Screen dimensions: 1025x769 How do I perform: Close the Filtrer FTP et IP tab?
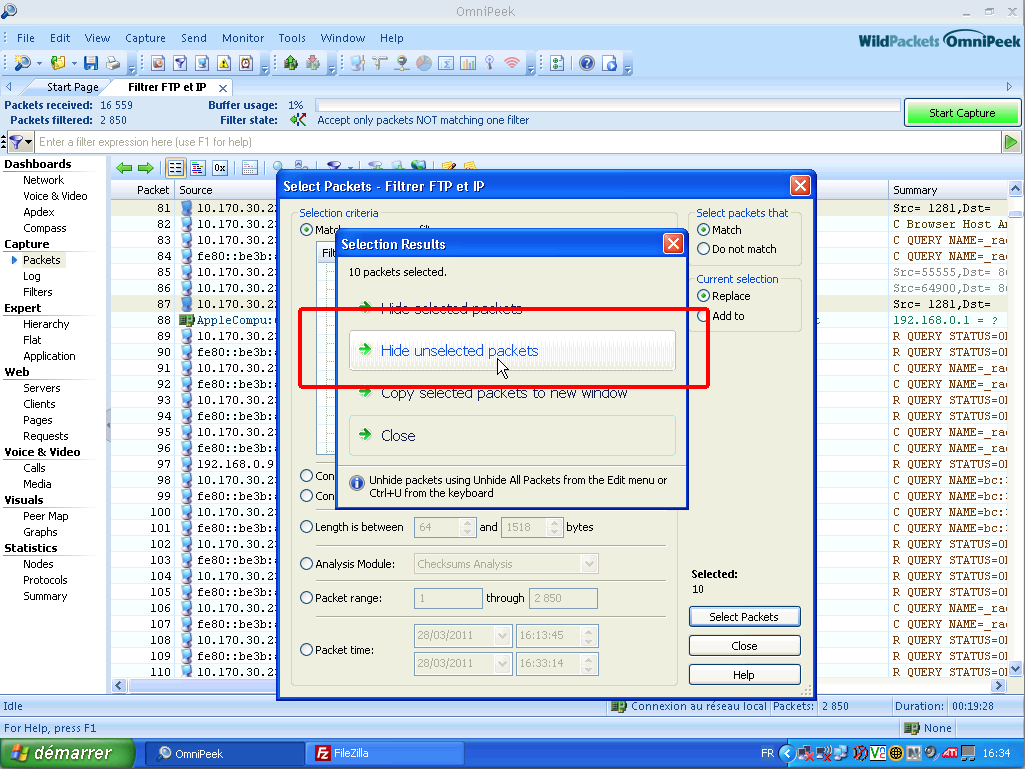pos(223,88)
